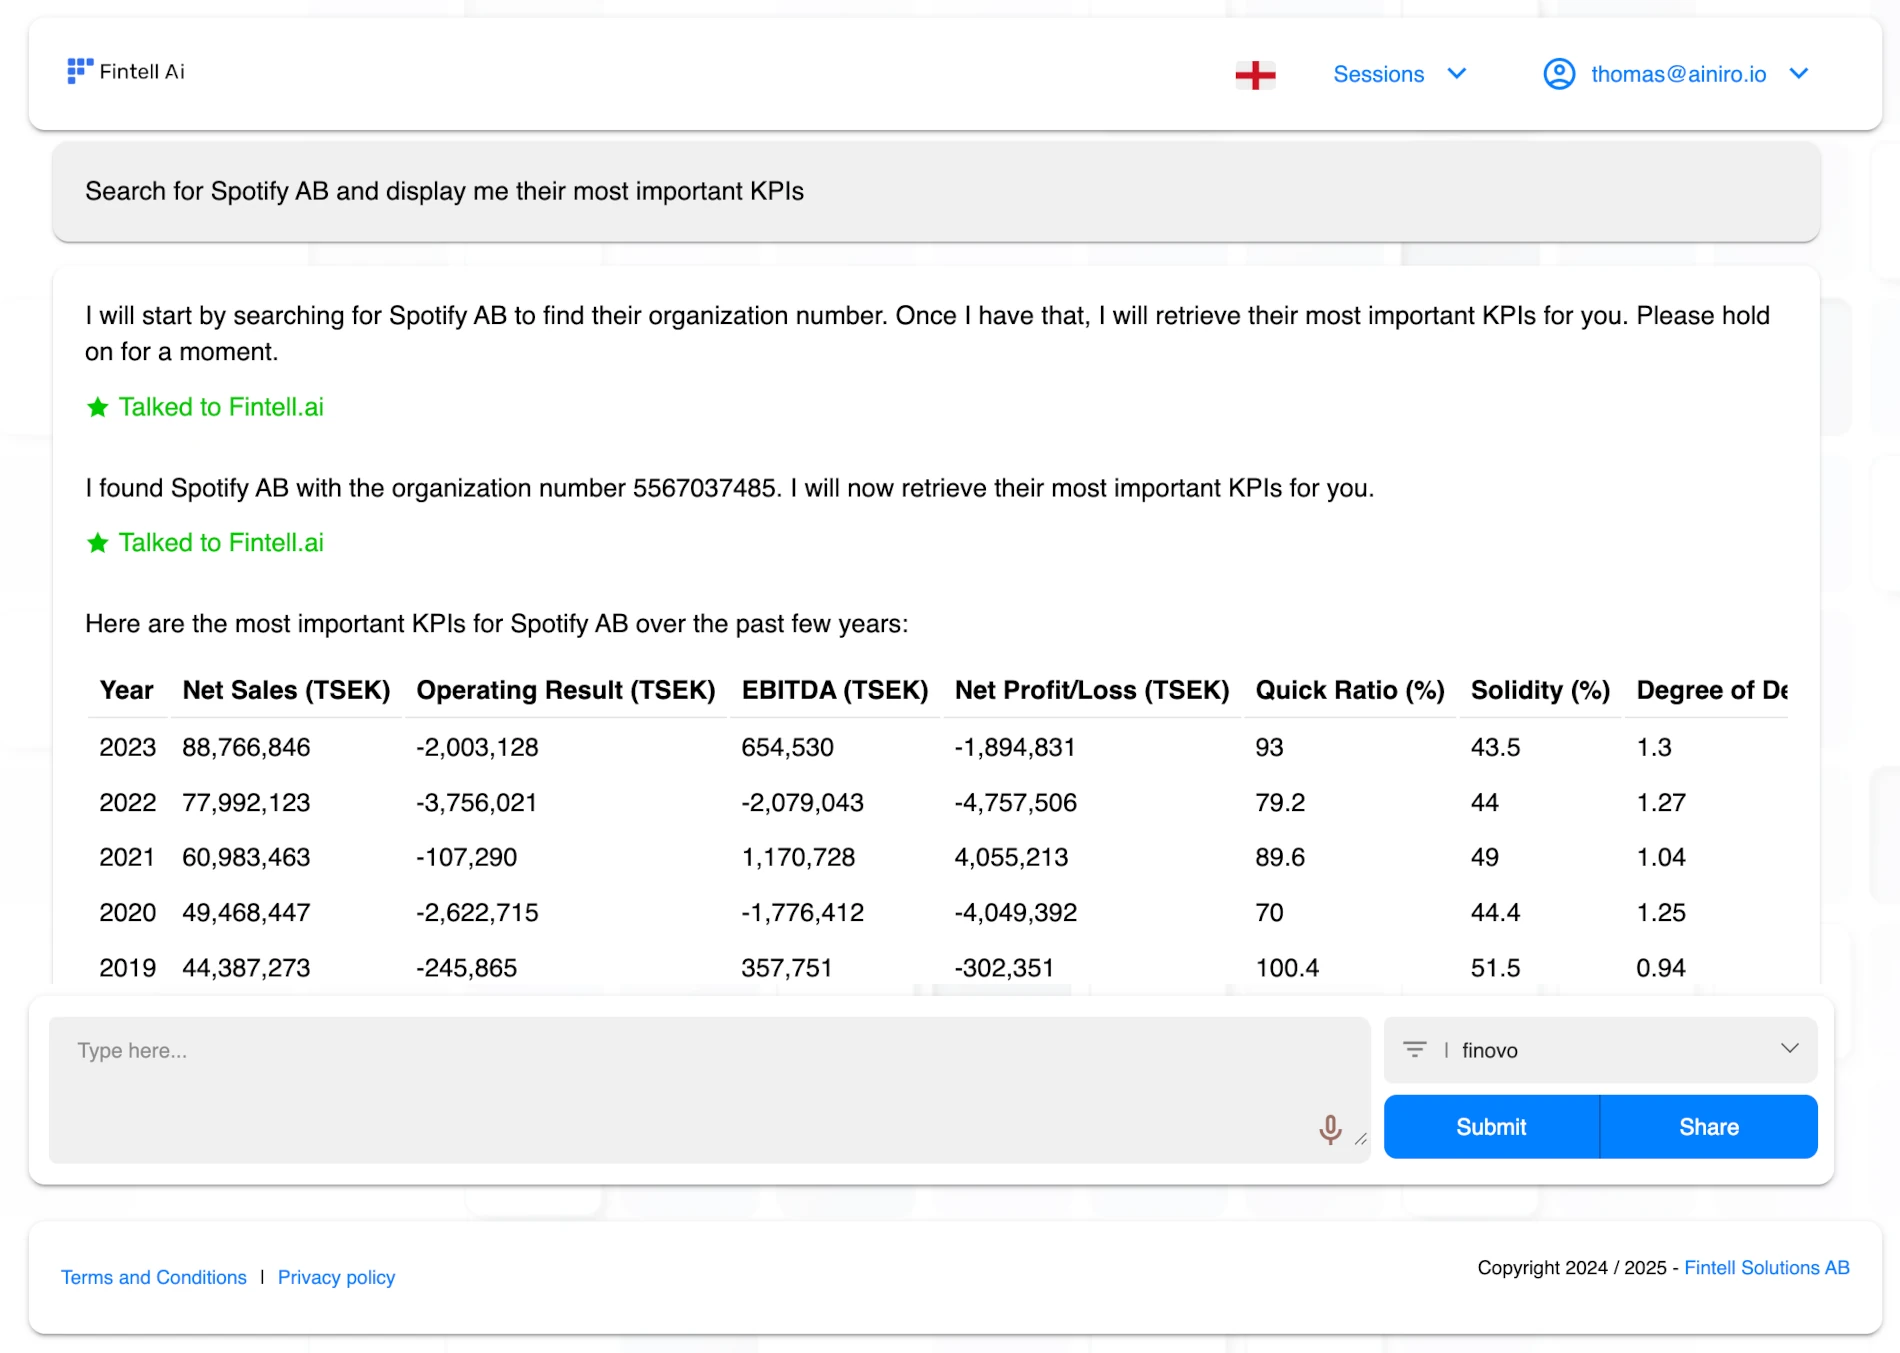This screenshot has height=1353, width=1900.
Task: Click the microphone icon for voice input
Action: pyautogui.click(x=1330, y=1128)
